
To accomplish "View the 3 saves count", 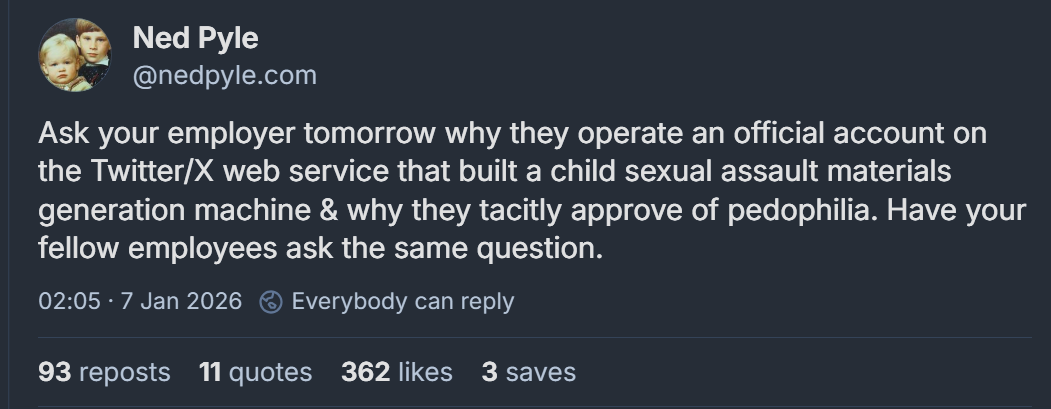I will pyautogui.click(x=528, y=373).
